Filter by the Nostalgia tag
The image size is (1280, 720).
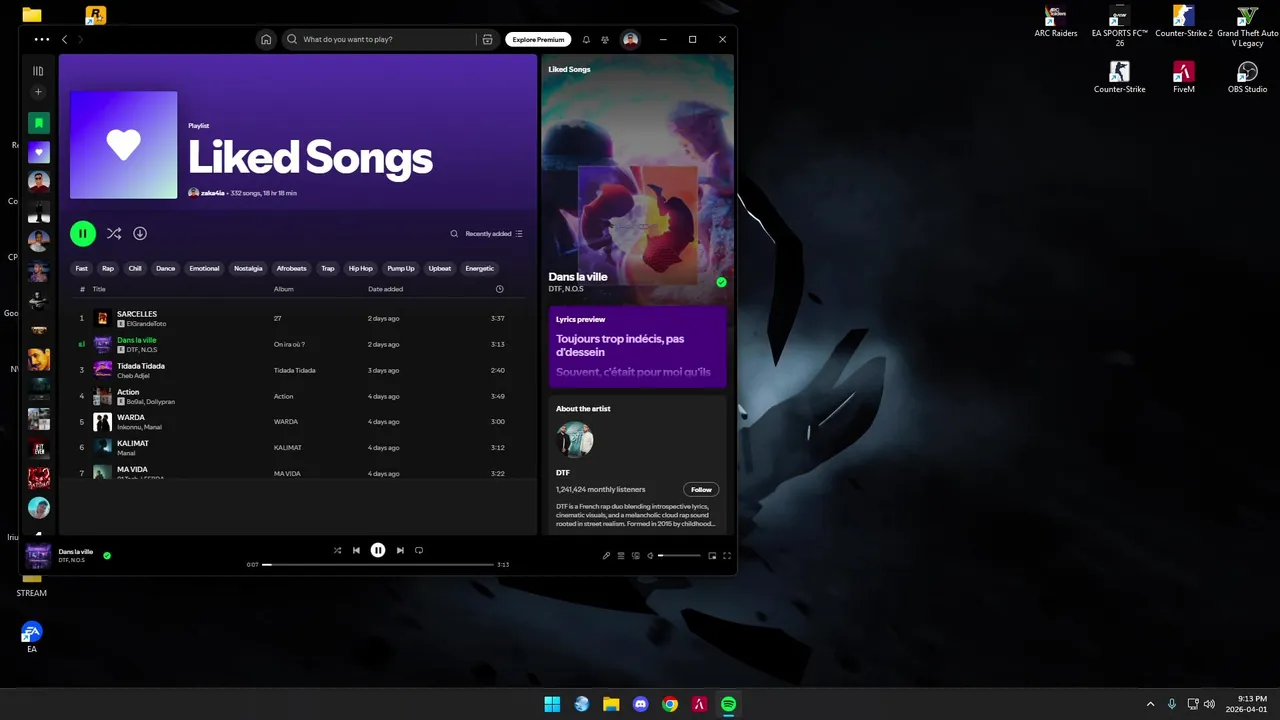[248, 268]
